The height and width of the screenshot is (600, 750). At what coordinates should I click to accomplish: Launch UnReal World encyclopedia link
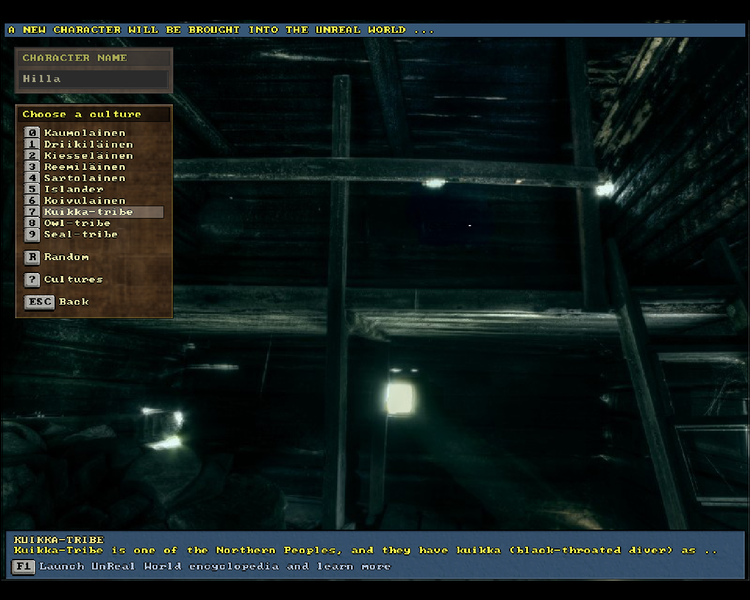pos(214,566)
